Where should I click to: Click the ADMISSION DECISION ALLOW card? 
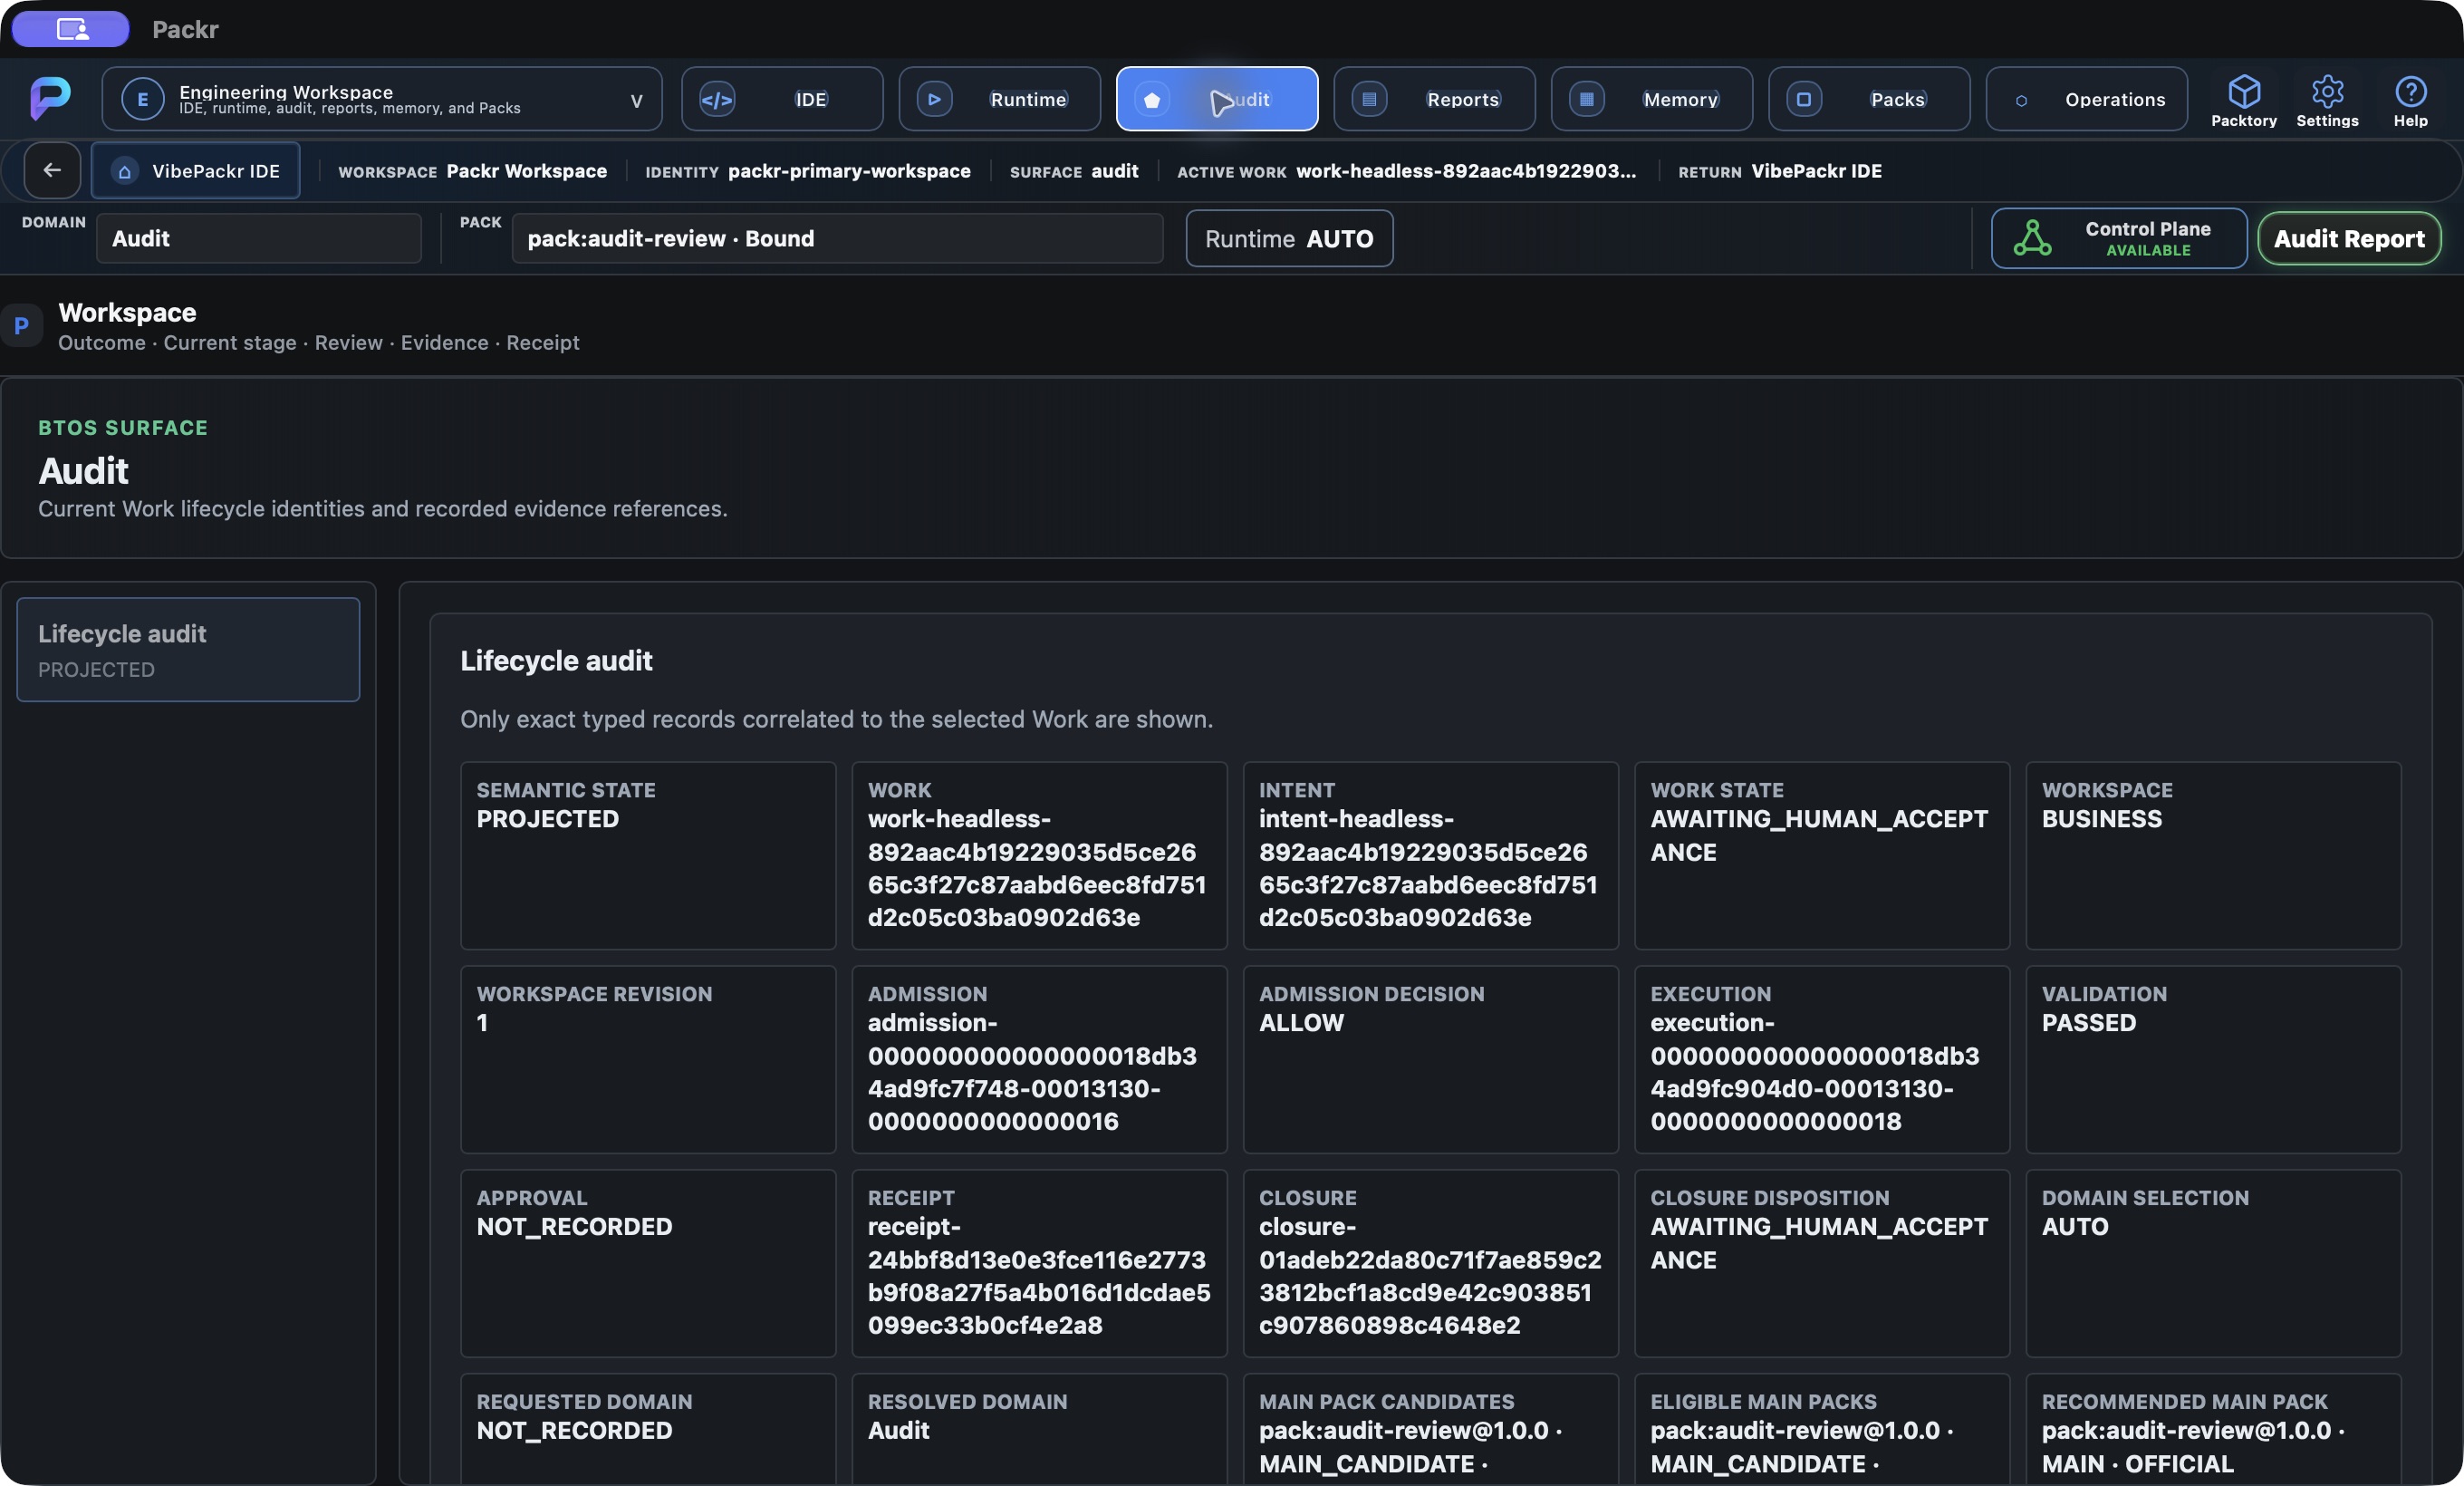click(1430, 1060)
